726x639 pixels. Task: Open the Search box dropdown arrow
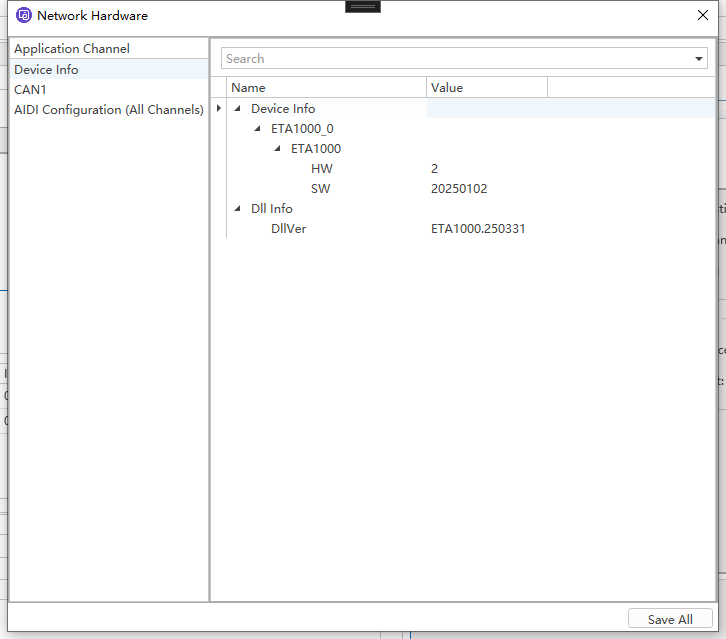click(699, 59)
